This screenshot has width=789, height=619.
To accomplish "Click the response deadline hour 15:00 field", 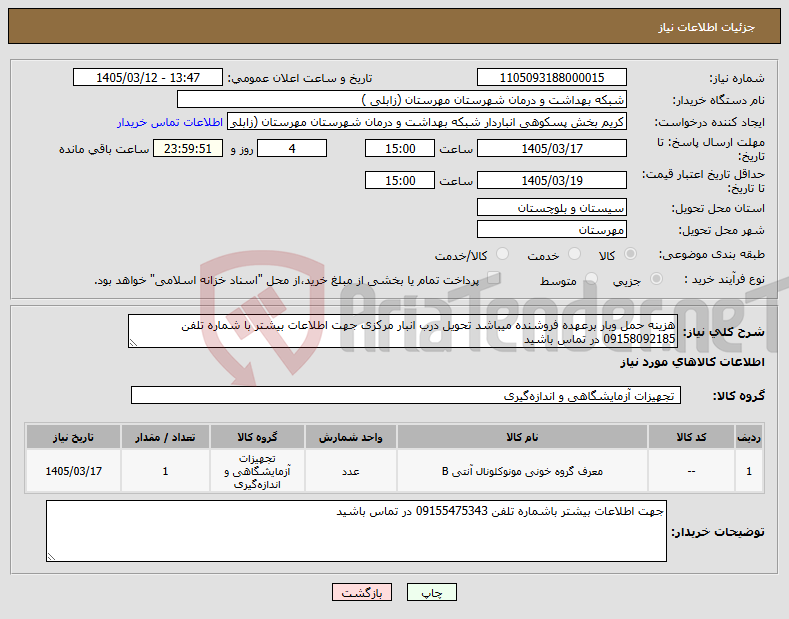I will coord(400,148).
